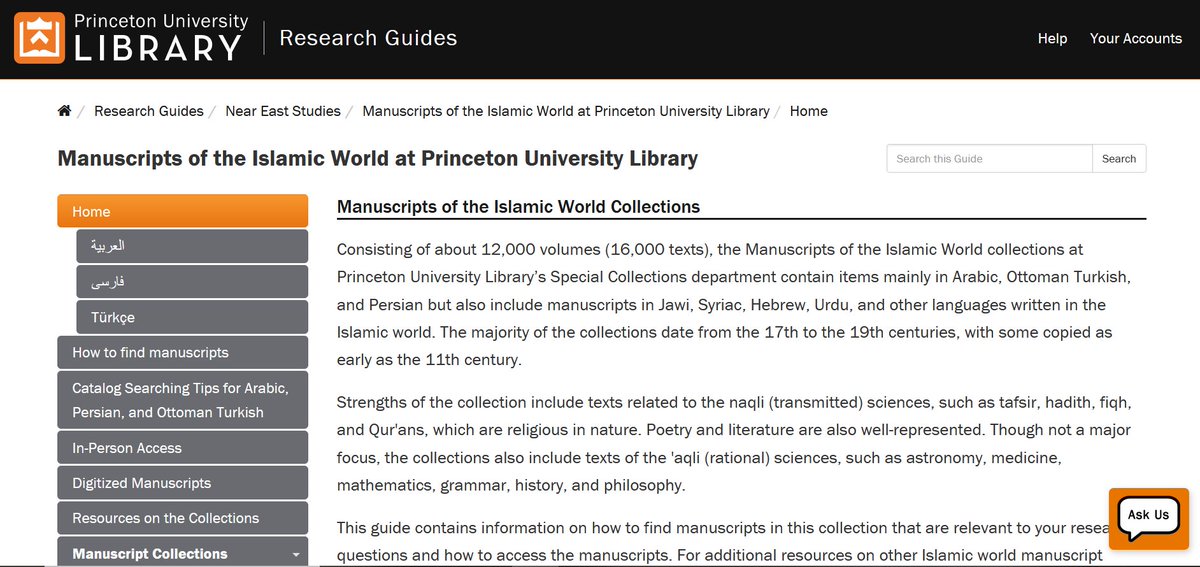The width and height of the screenshot is (1200, 567).
Task: Focus the Search this Guide field
Action: [x=989, y=159]
